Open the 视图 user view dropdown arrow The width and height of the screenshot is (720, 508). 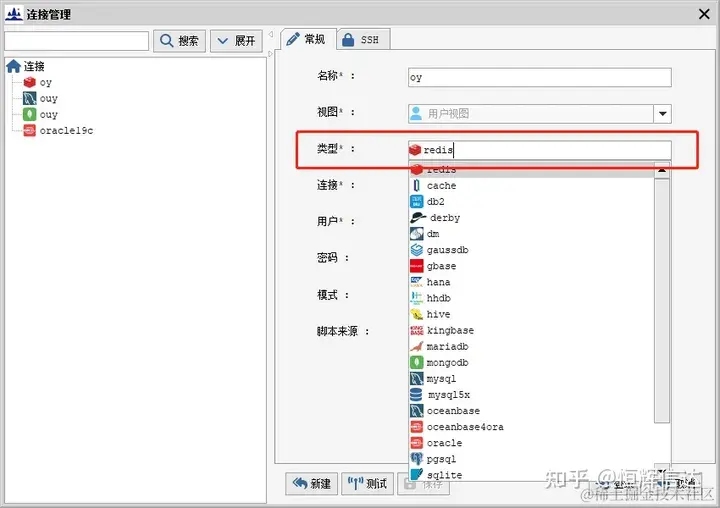[x=662, y=113]
